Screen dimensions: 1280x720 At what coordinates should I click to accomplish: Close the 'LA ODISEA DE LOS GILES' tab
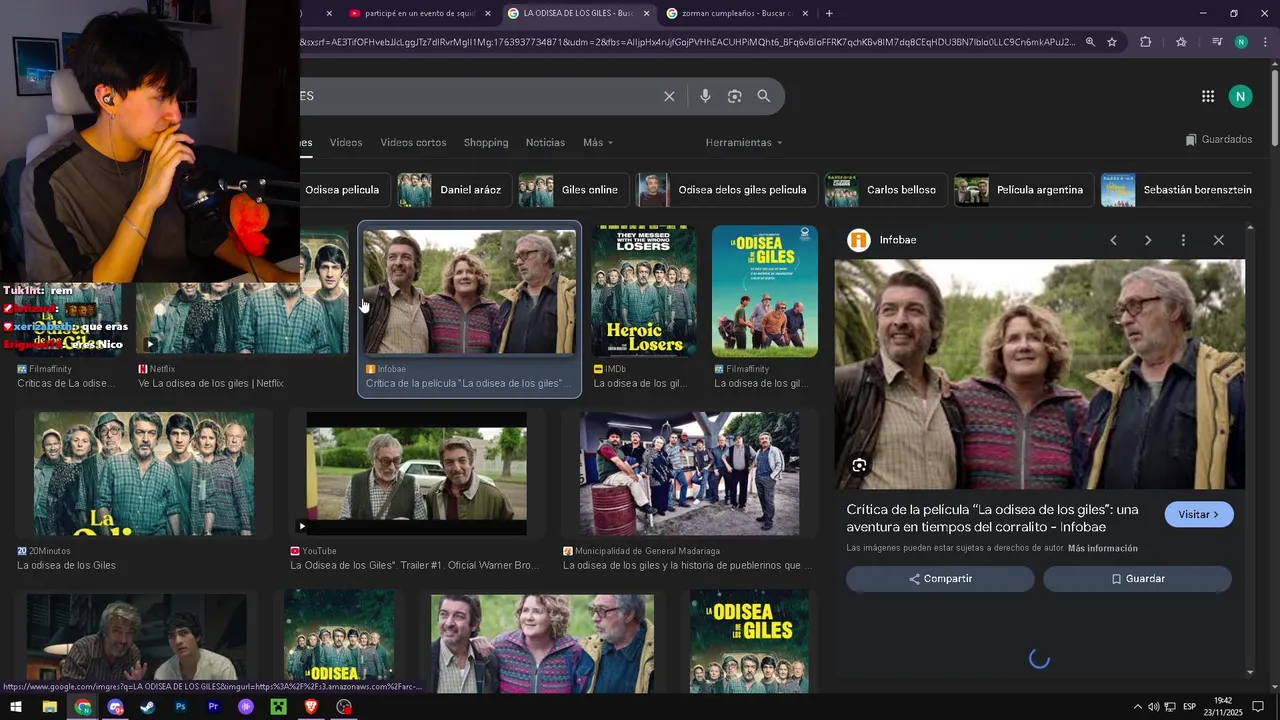pos(646,13)
